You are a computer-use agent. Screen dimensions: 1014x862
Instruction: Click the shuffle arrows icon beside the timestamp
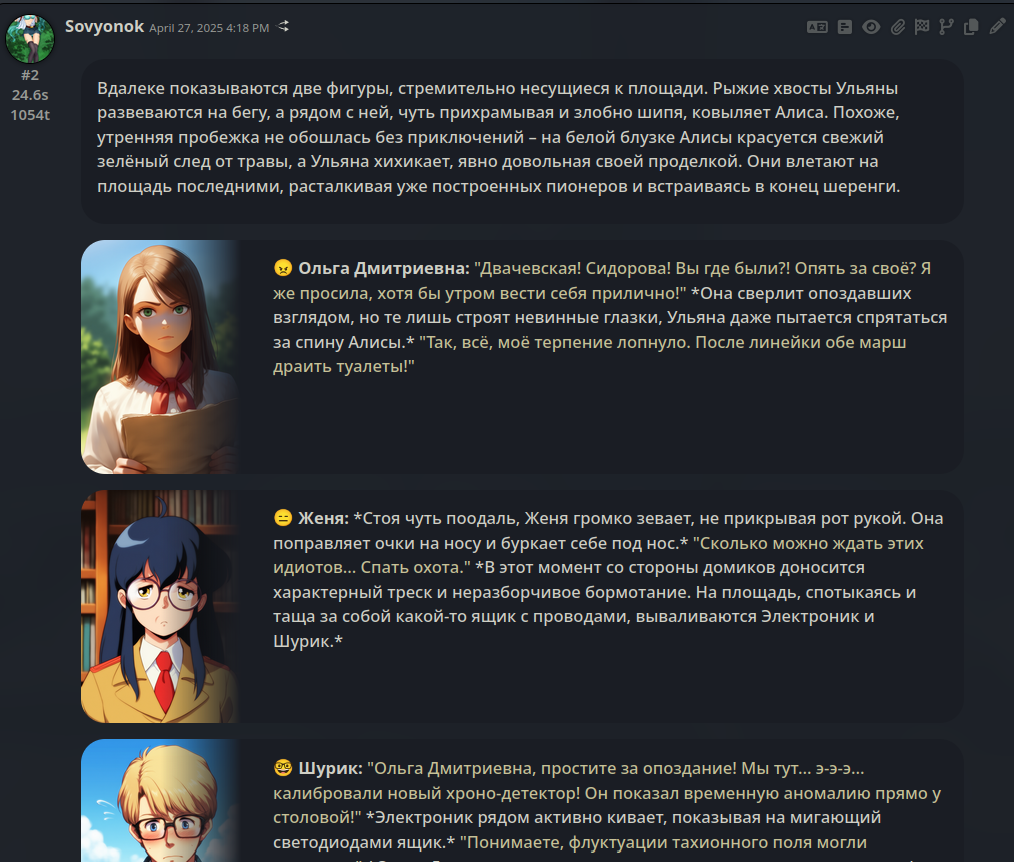(283, 27)
